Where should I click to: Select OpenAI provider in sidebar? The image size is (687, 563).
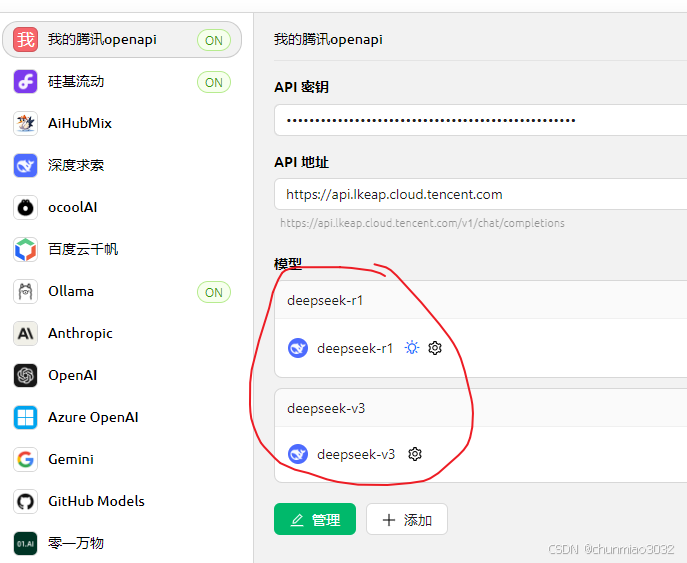122,375
